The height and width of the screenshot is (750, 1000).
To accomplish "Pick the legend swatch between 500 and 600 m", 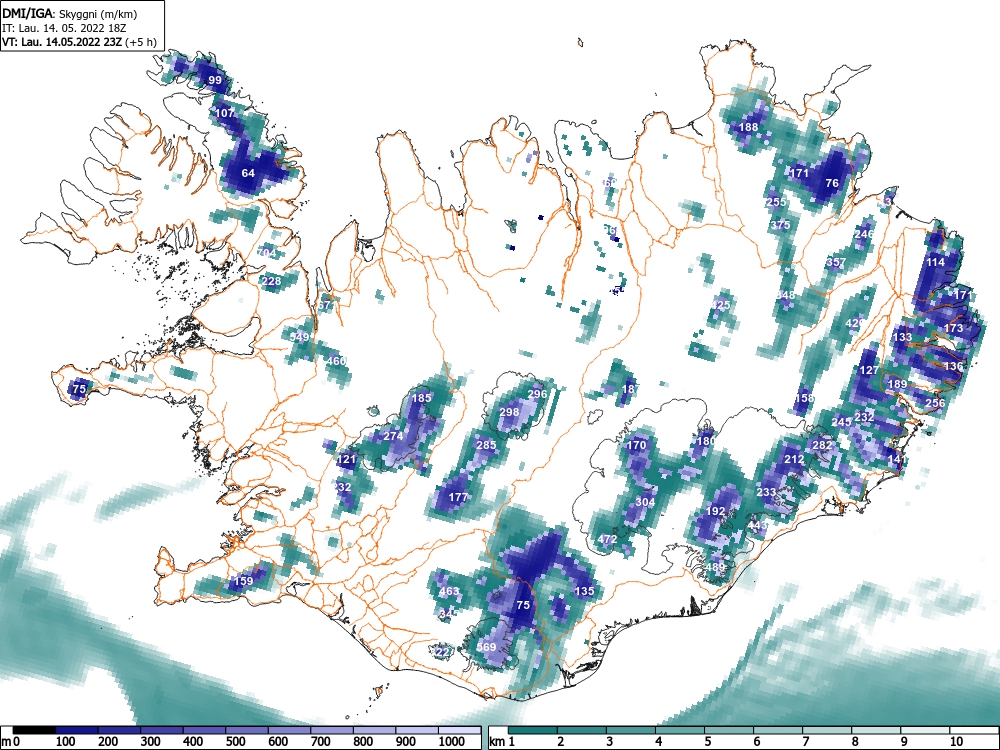I will click(247, 730).
